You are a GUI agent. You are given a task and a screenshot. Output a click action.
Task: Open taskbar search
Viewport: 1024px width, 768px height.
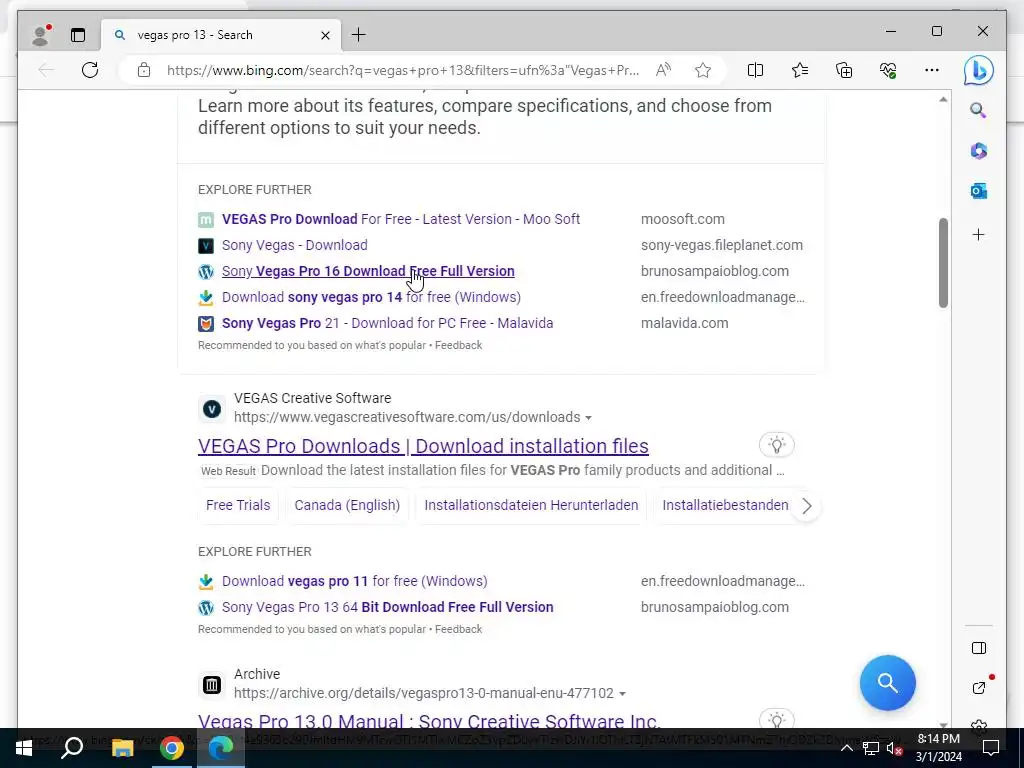tap(72, 748)
